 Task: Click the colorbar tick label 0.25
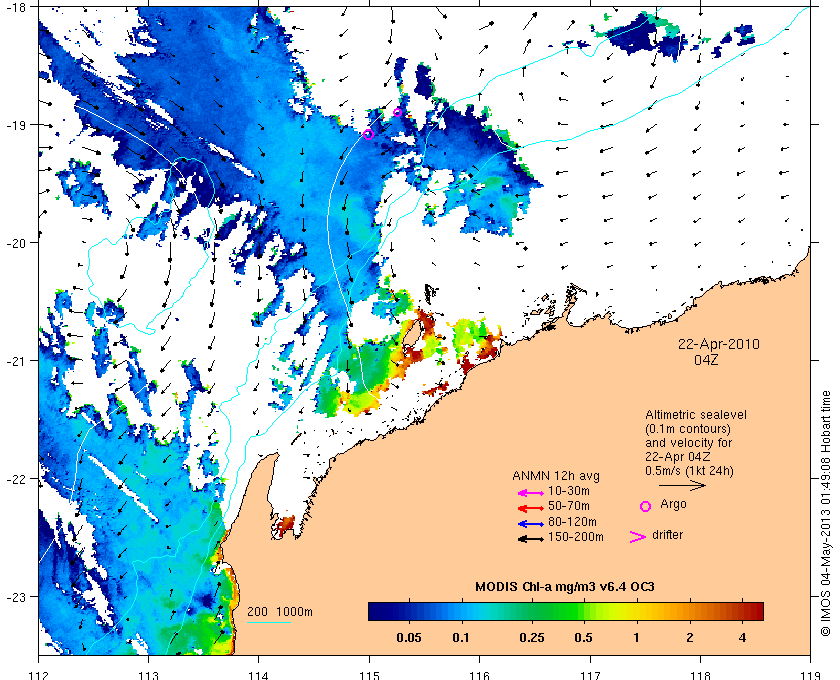(x=531, y=638)
